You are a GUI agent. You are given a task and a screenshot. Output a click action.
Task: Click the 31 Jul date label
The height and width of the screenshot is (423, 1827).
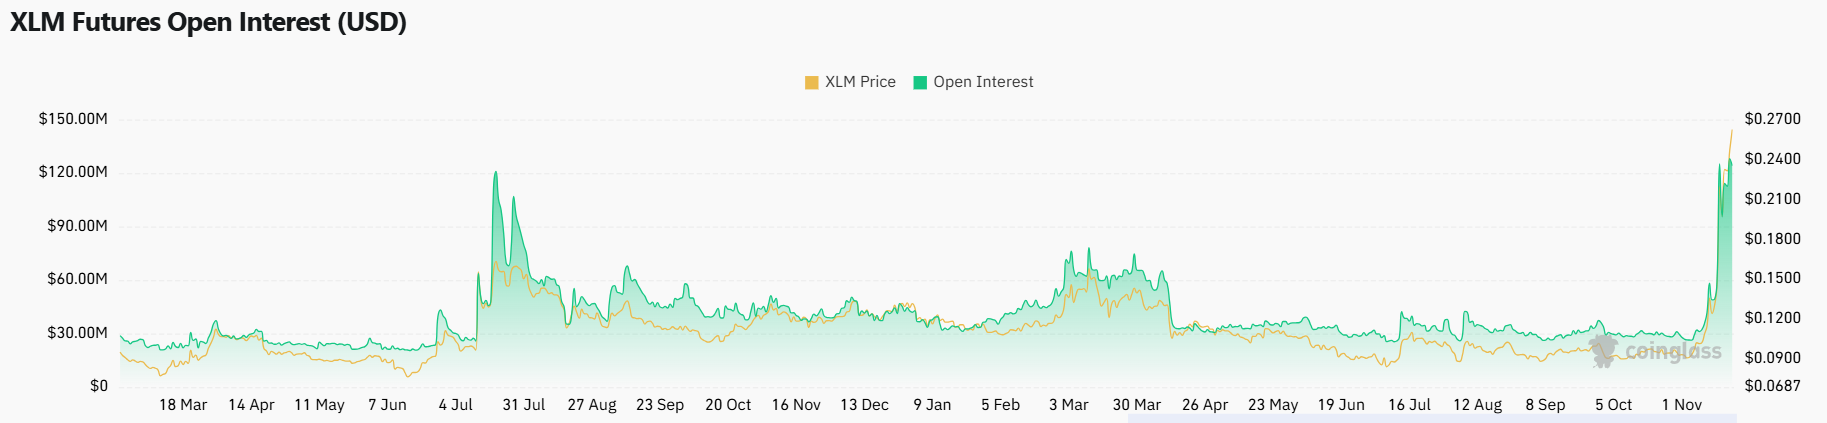tap(523, 405)
